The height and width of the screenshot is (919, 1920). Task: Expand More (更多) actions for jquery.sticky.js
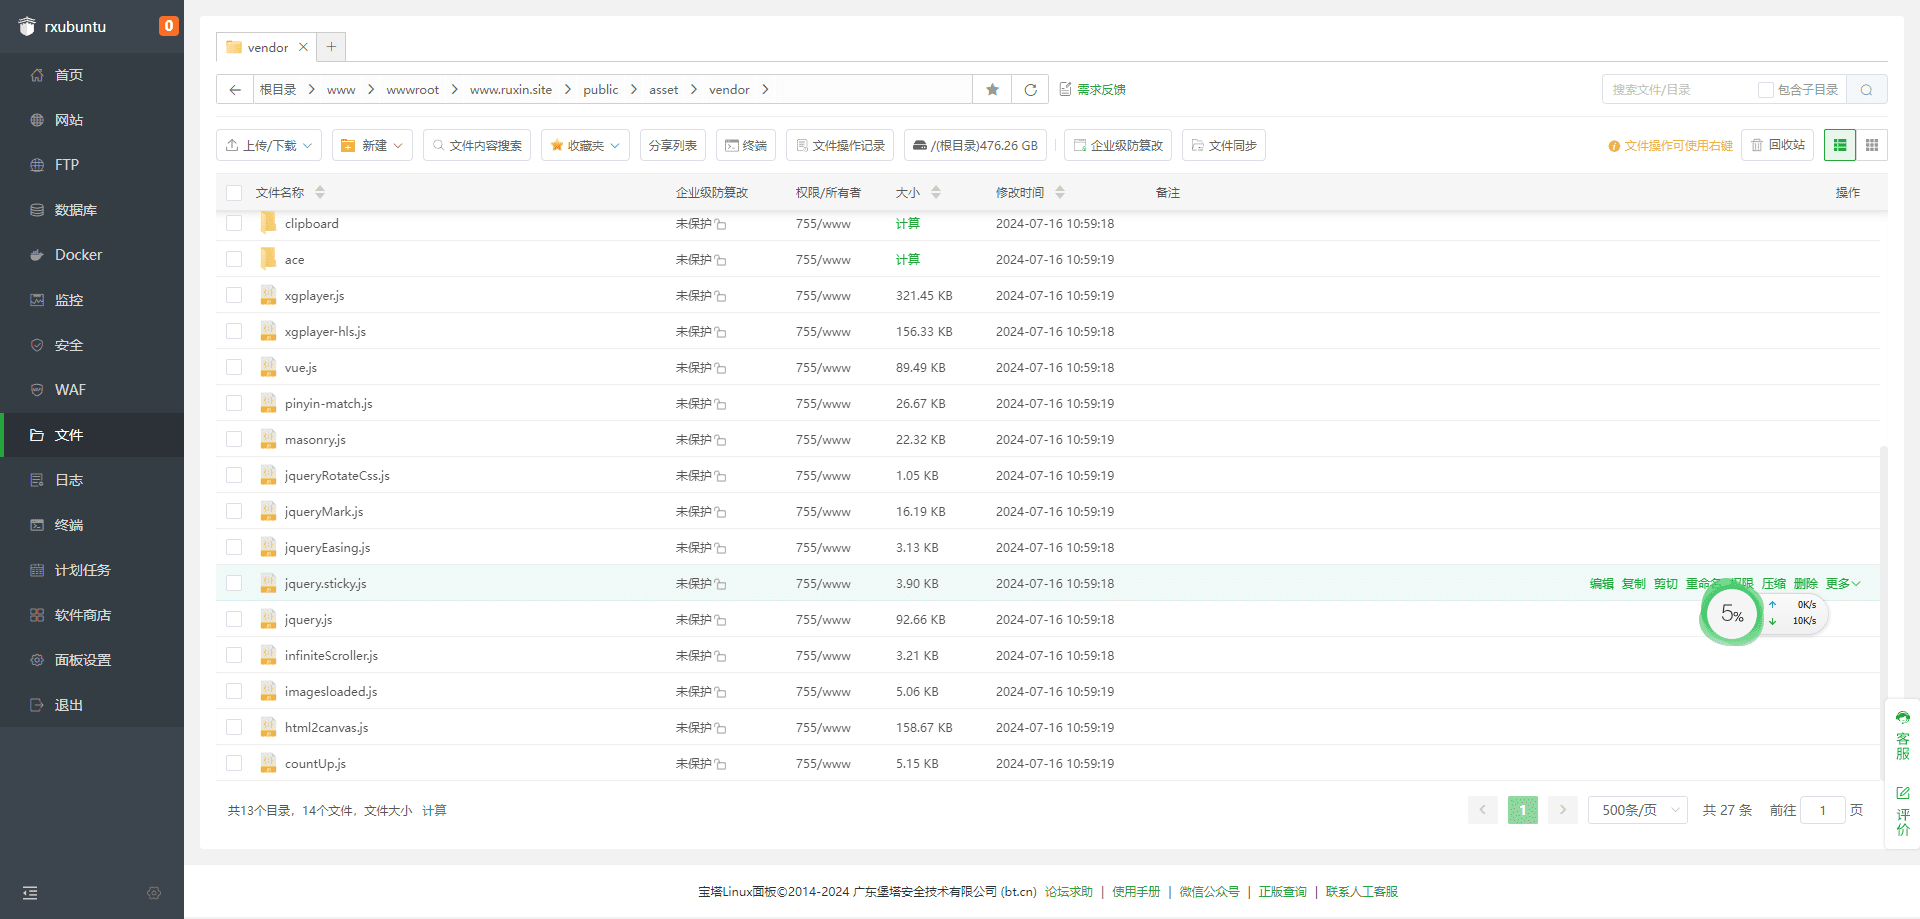pos(1843,583)
